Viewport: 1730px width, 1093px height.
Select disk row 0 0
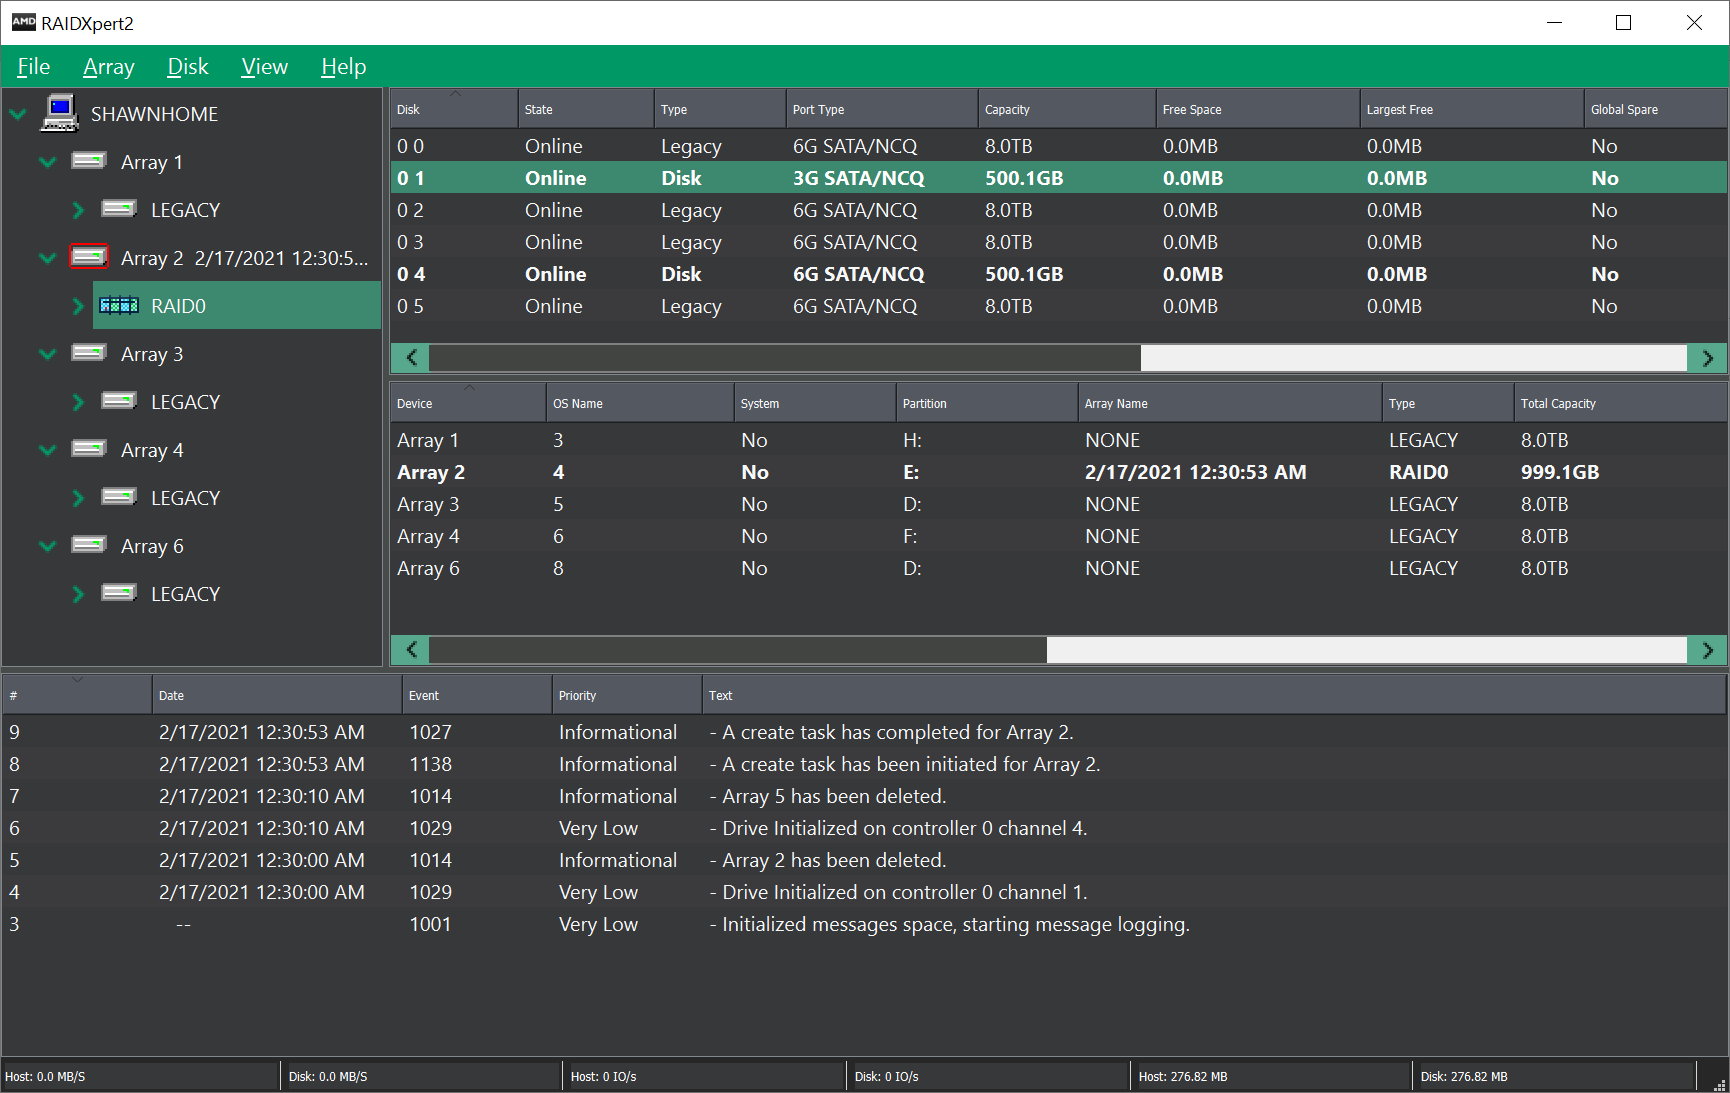[1058, 146]
